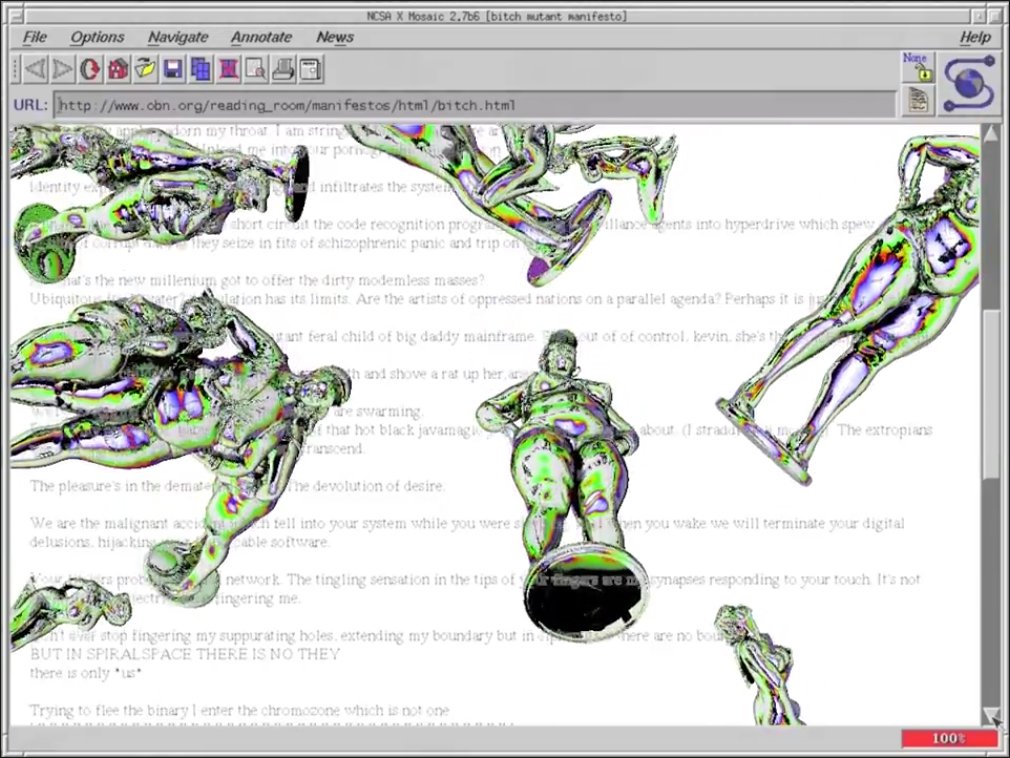Click the spinning globe Mosaic logo
The height and width of the screenshot is (758, 1010).
969,84
